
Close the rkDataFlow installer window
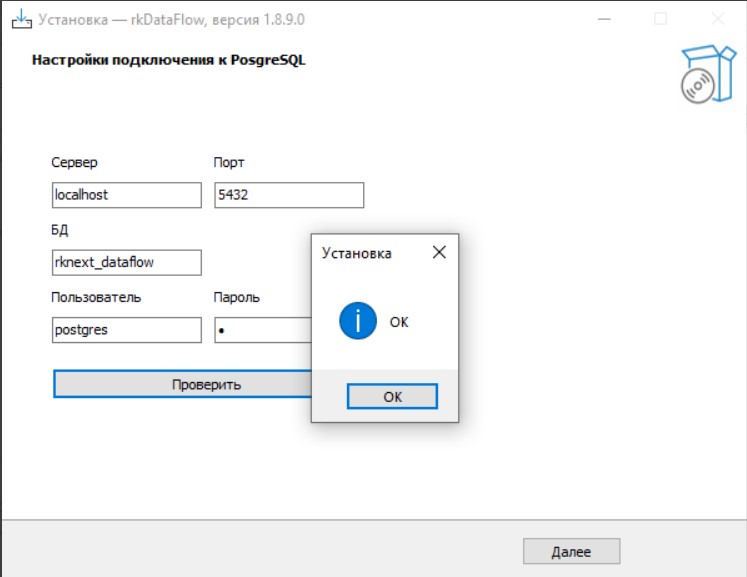[x=718, y=19]
